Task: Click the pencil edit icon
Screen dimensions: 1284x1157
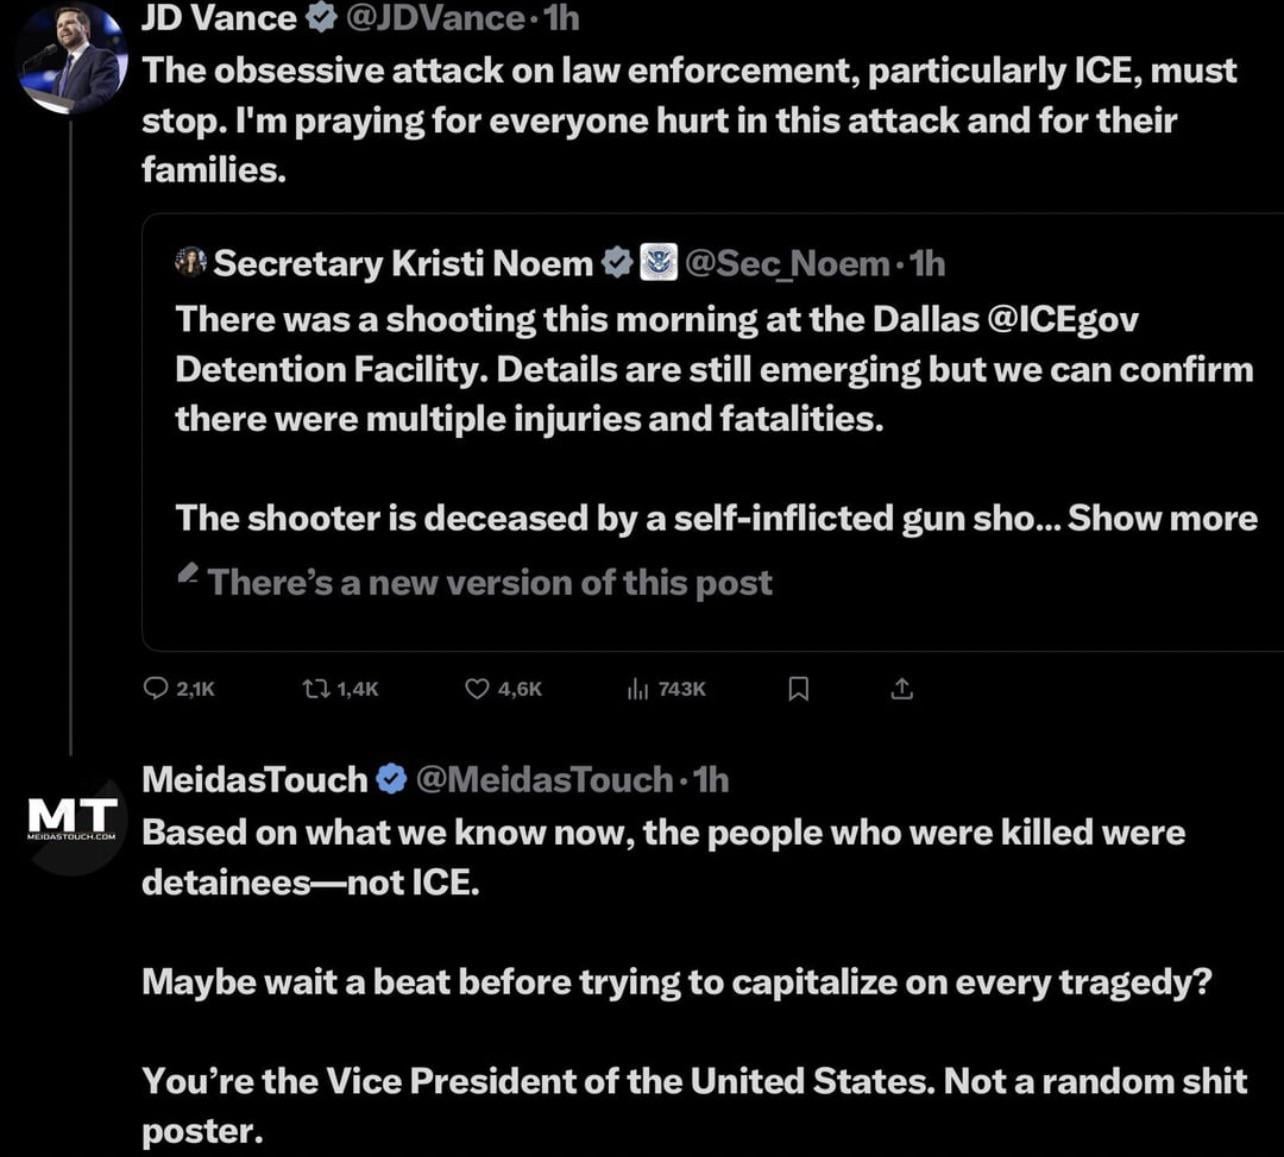Action: (187, 574)
